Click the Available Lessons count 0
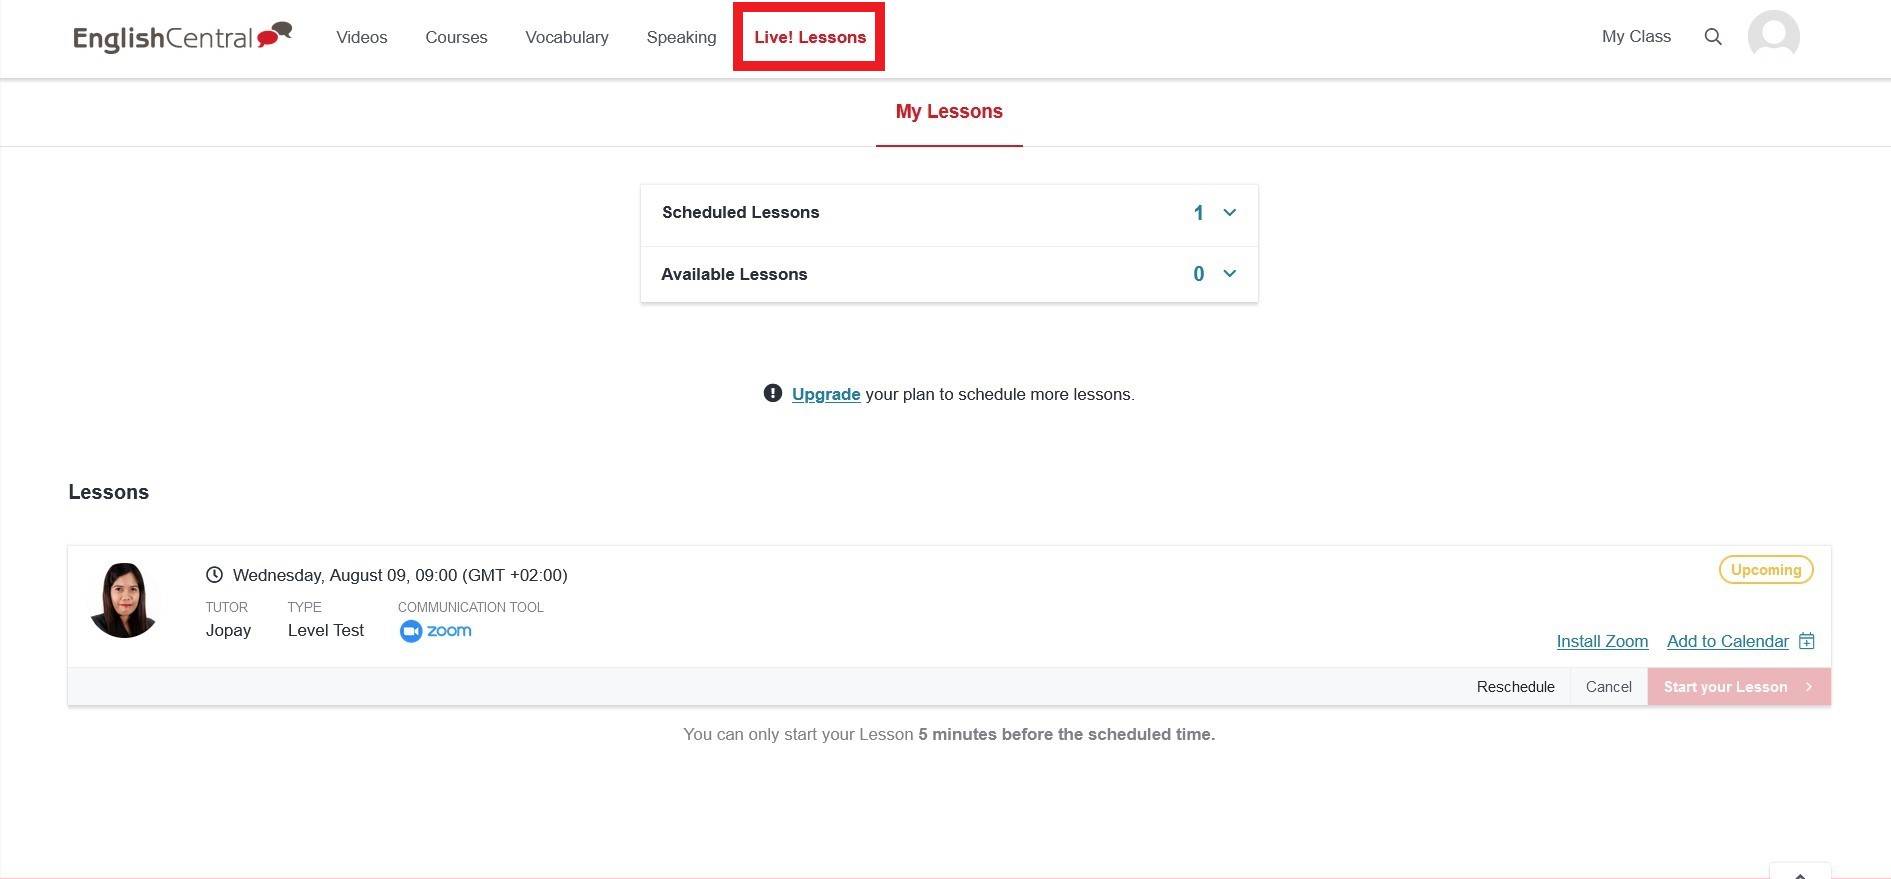This screenshot has width=1891, height=879. pyautogui.click(x=1198, y=274)
